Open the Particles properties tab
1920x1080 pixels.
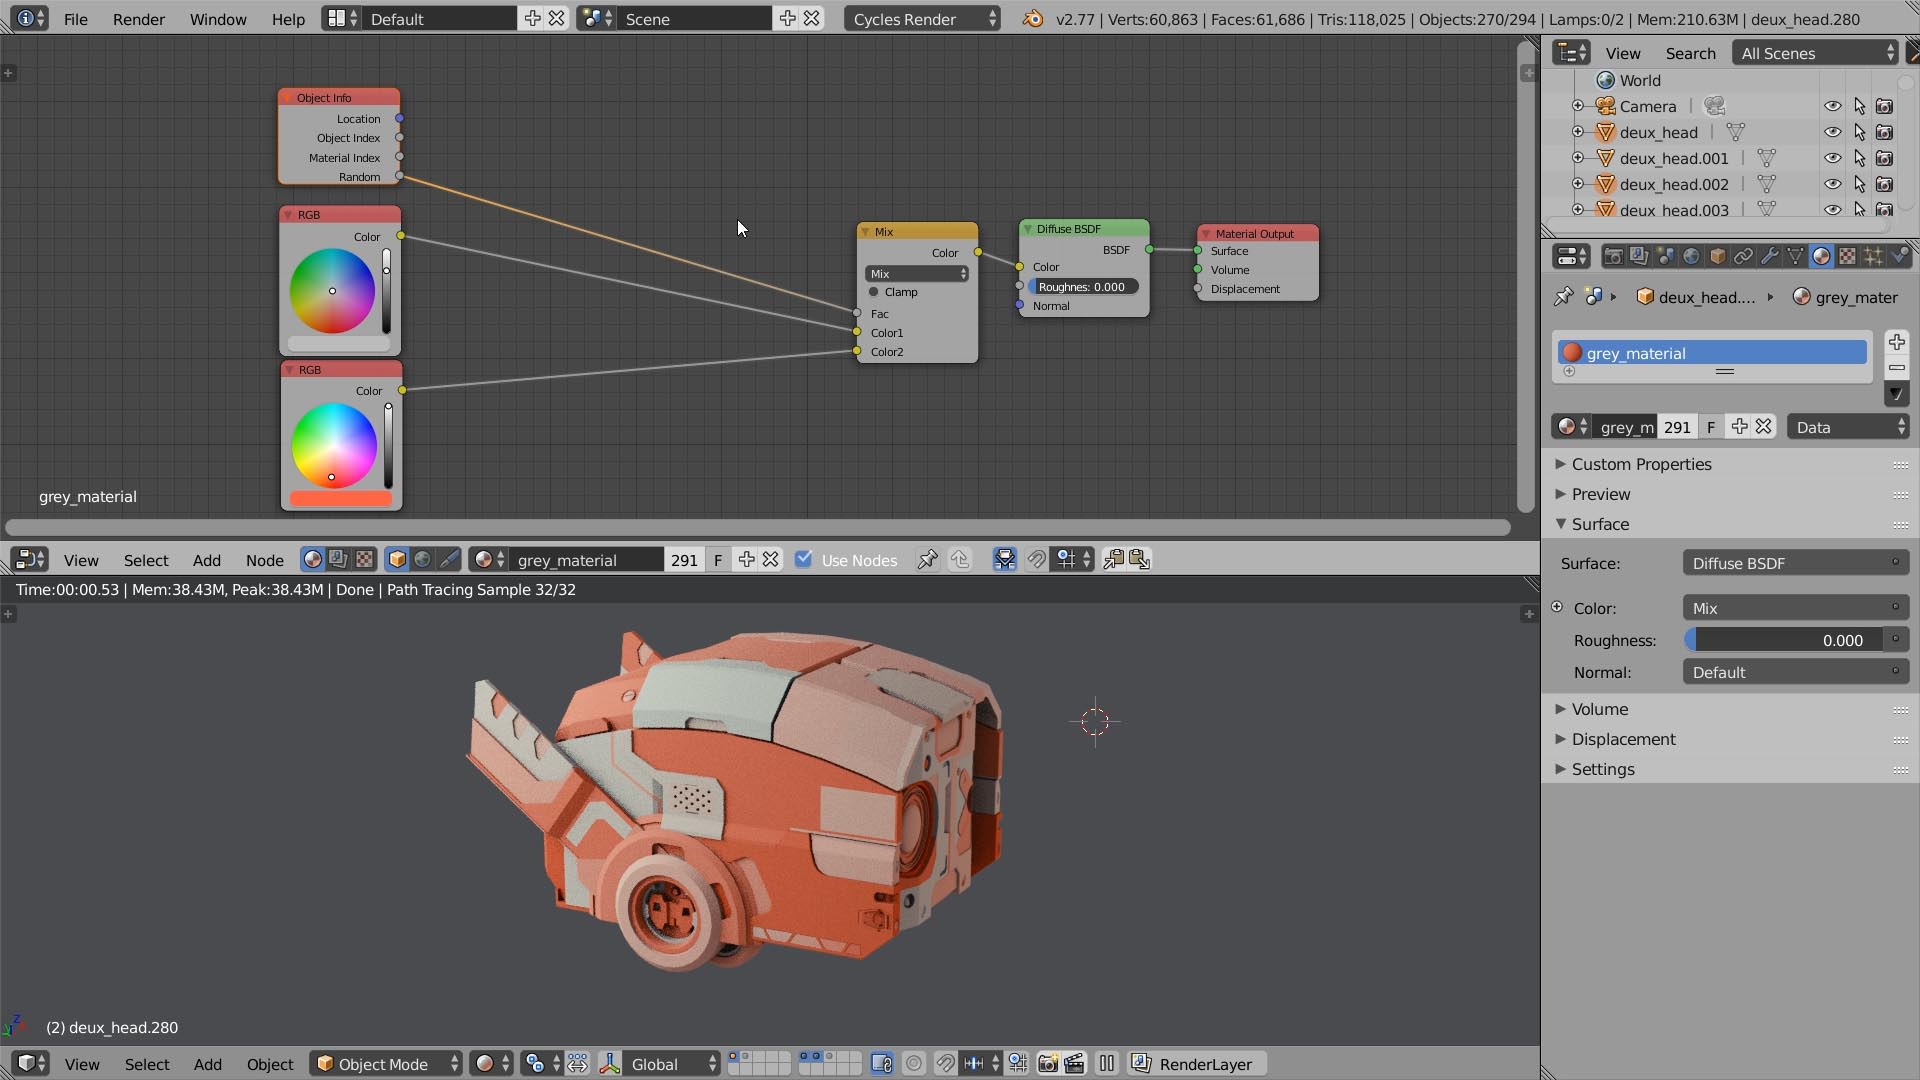tap(1873, 256)
